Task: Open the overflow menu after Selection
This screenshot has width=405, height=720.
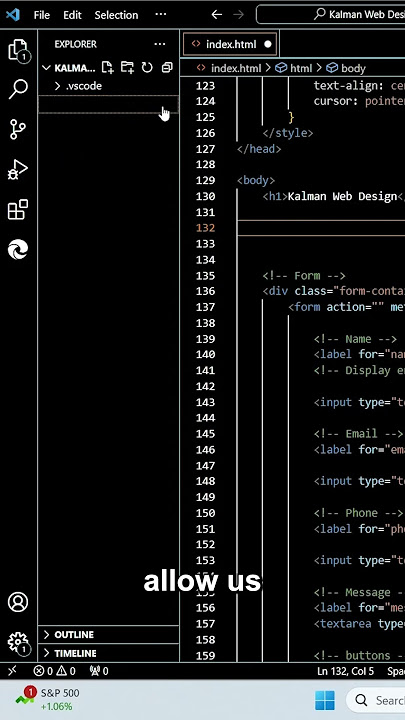Action: (161, 15)
